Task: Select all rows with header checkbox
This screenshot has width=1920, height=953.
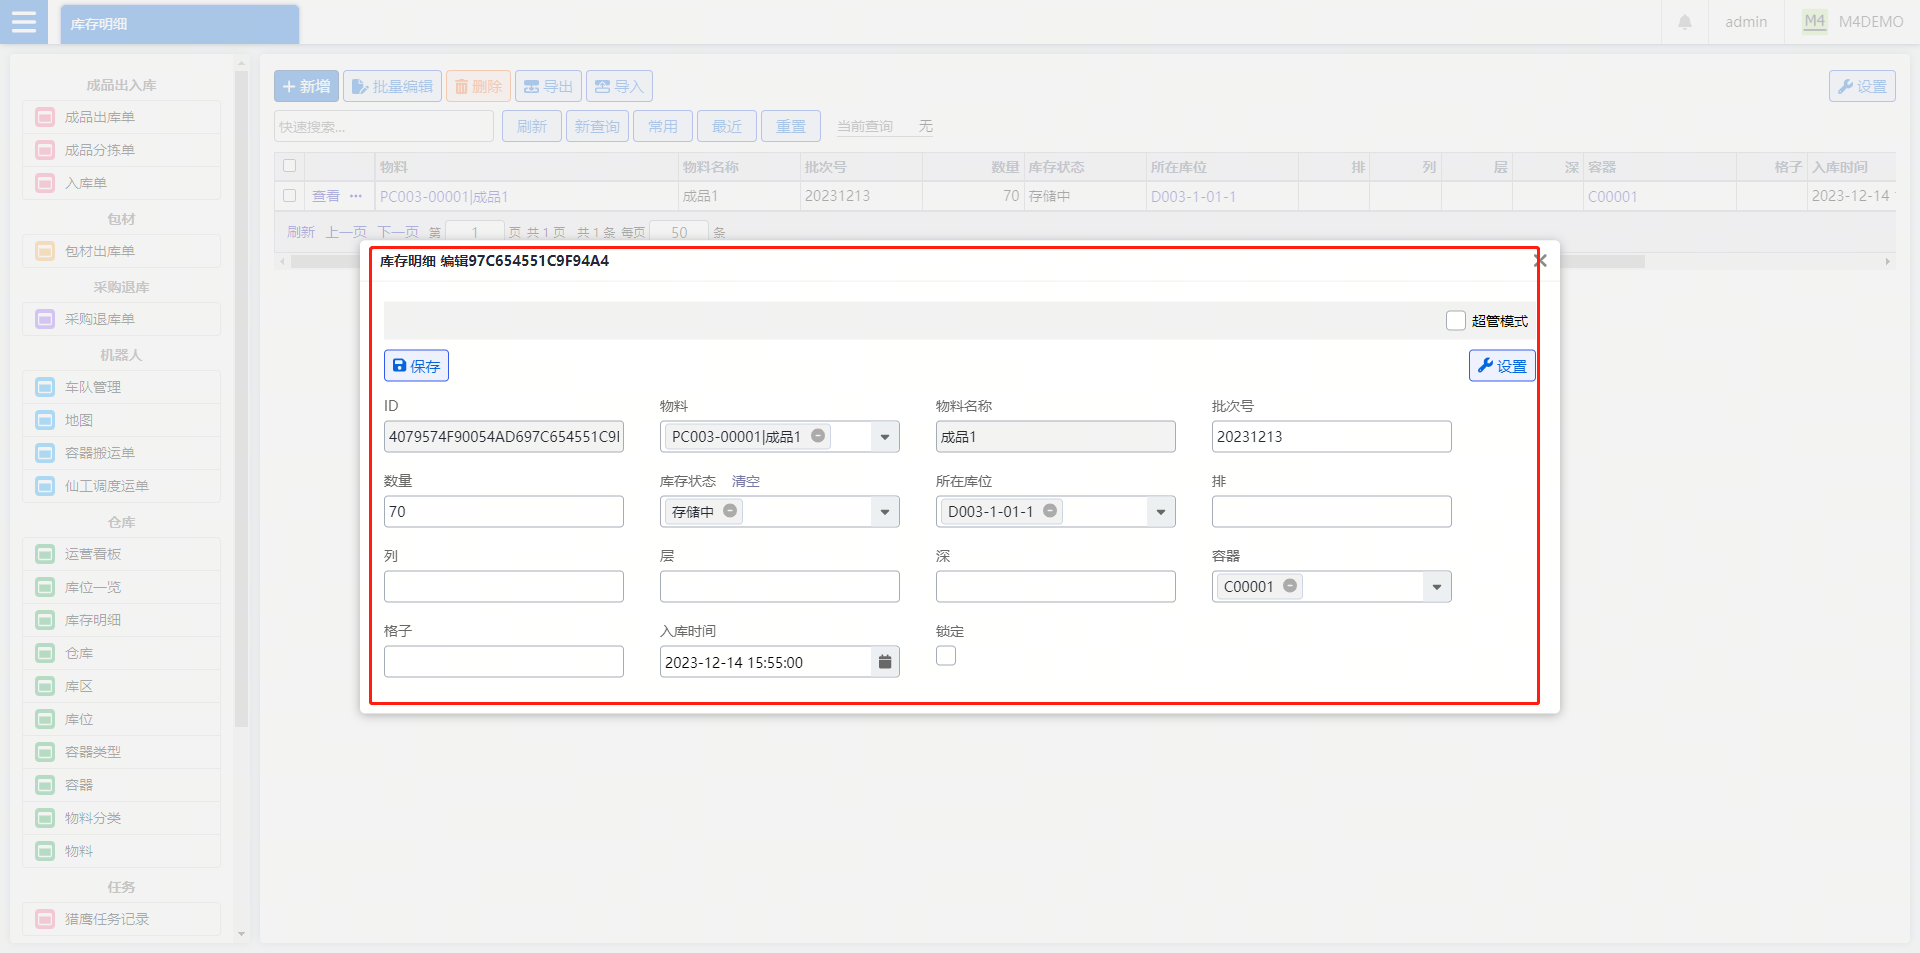Action: pyautogui.click(x=290, y=166)
